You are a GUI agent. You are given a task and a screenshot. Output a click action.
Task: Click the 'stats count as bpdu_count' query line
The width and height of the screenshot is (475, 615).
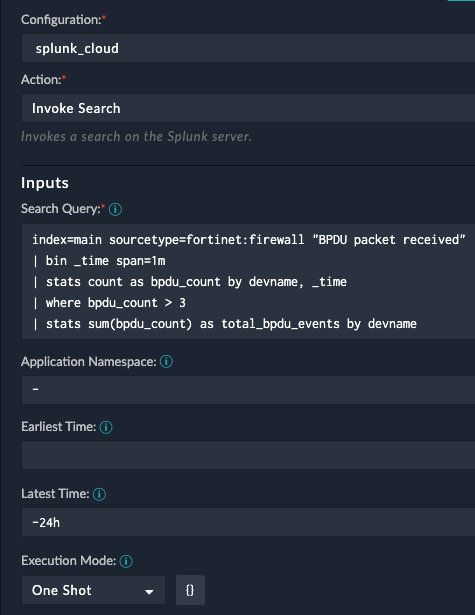(189, 282)
